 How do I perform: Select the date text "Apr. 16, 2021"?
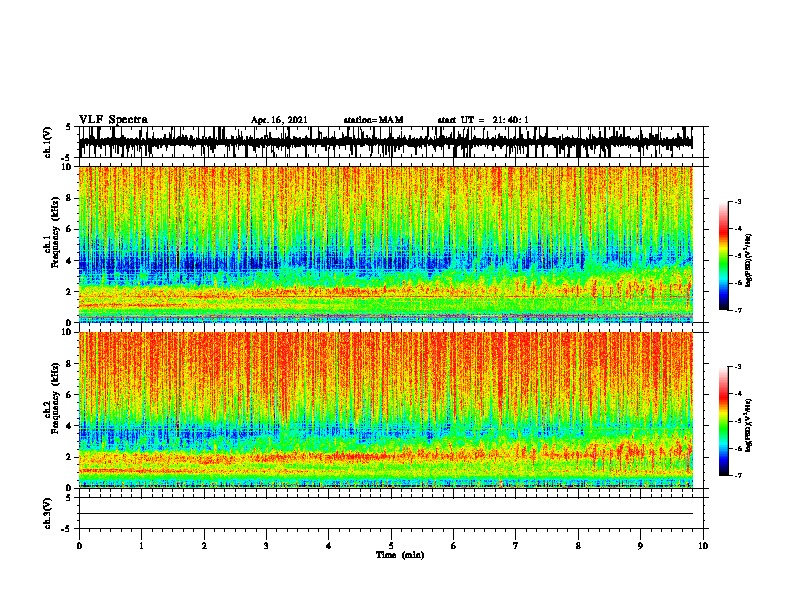pos(279,120)
